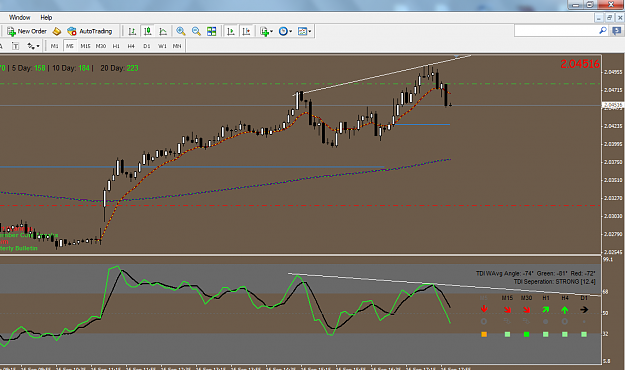
Task: Click the red arrow under TDI panel M15
Action: 507,309
